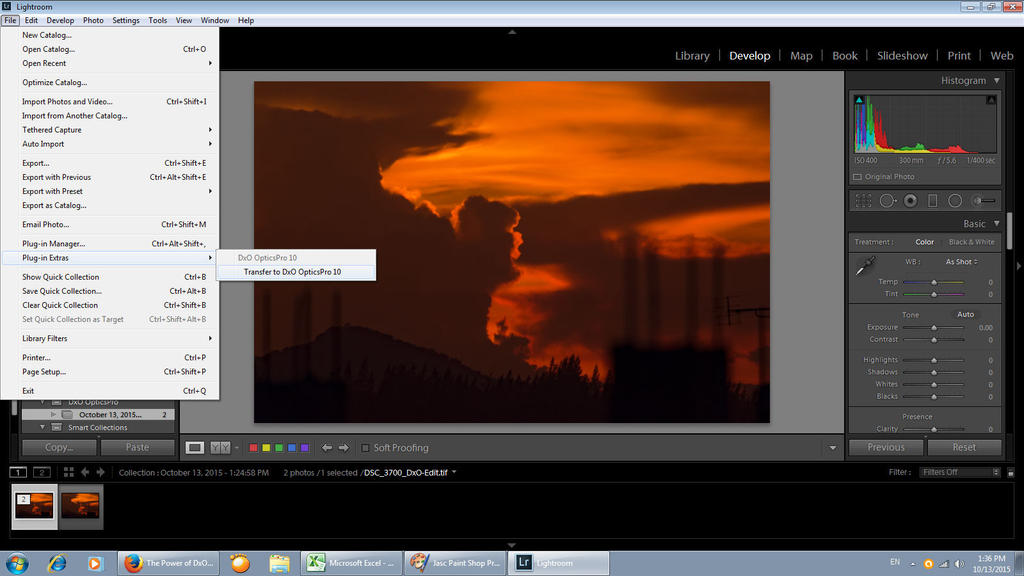The image size is (1024, 576).
Task: Click the Previous button
Action: pyautogui.click(x=886, y=447)
